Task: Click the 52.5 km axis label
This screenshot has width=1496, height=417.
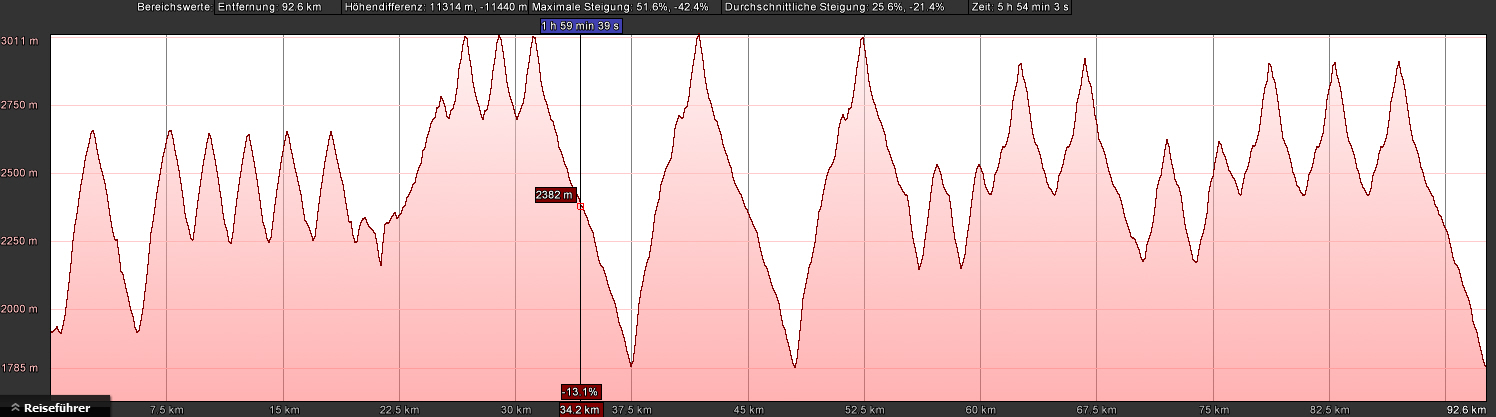Action: pyautogui.click(x=865, y=409)
